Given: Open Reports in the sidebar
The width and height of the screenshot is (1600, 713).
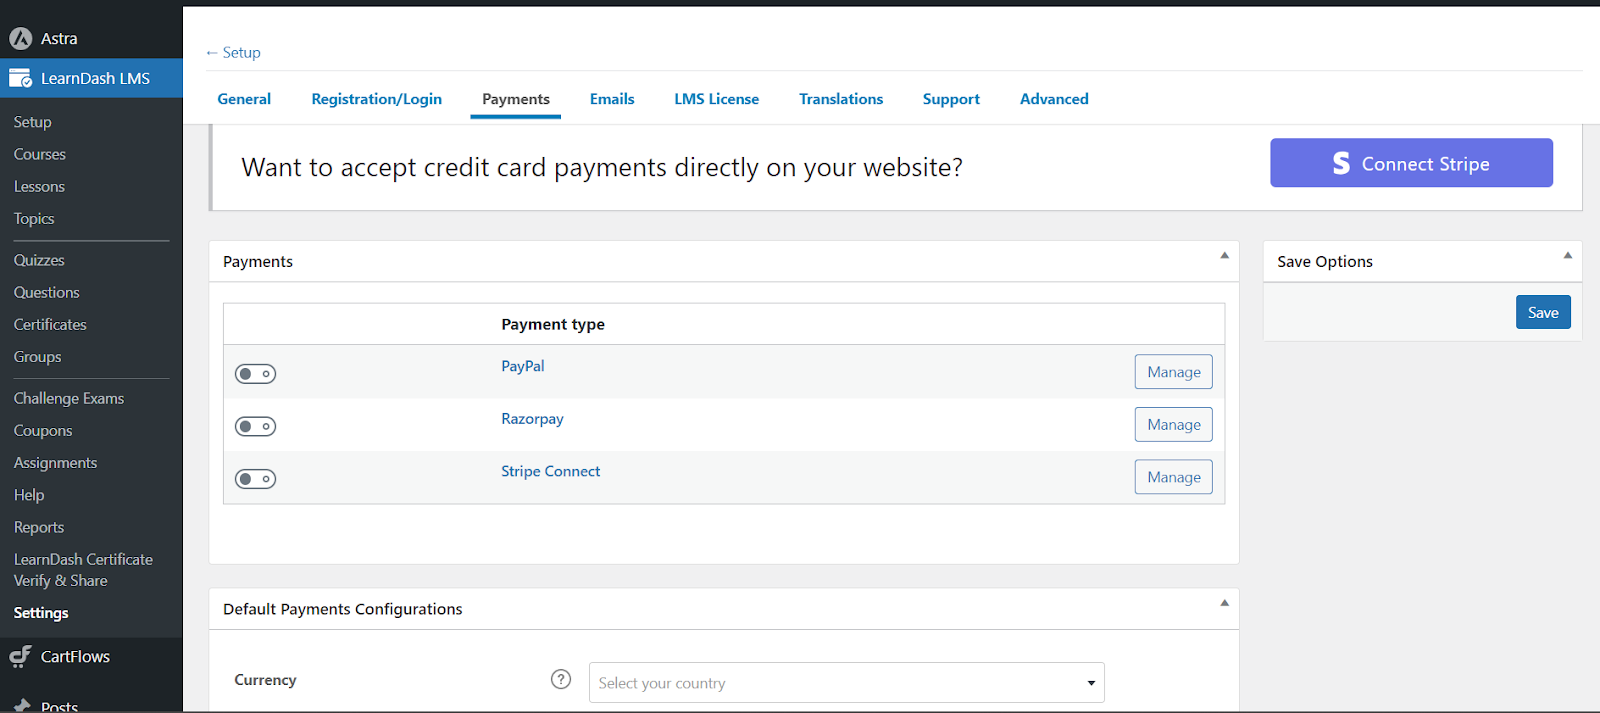Looking at the screenshot, I should click(39, 527).
